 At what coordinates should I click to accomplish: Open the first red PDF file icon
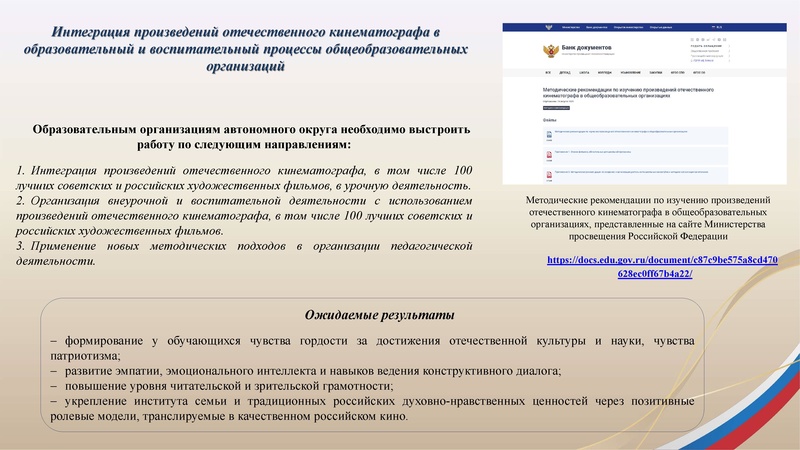coord(549,155)
